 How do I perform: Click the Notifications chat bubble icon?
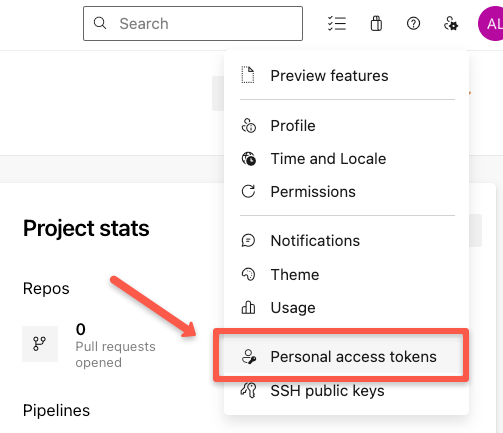coord(248,241)
